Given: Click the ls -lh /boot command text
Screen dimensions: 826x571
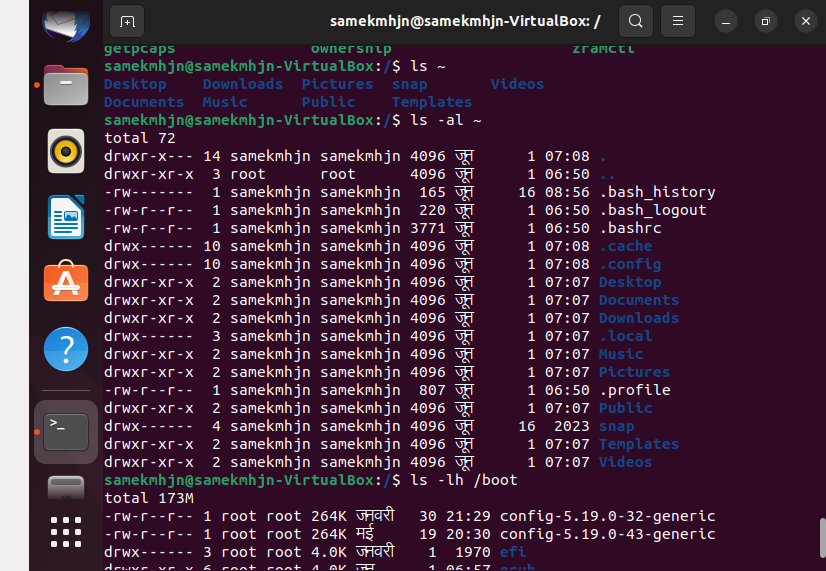Looking at the screenshot, I should click(463, 480).
